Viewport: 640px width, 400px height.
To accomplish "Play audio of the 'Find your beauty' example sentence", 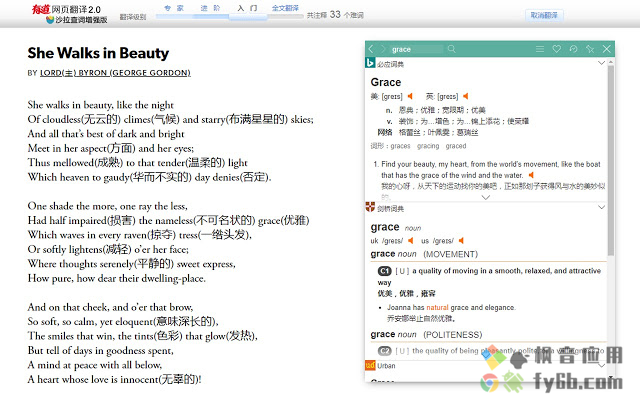I will click(531, 175).
